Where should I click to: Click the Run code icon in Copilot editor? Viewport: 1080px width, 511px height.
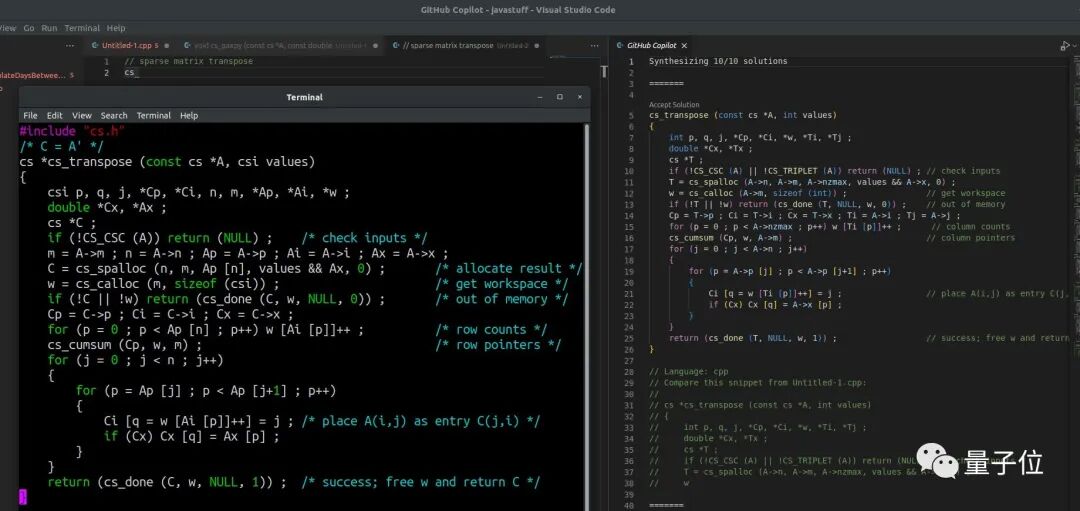tap(1064, 45)
